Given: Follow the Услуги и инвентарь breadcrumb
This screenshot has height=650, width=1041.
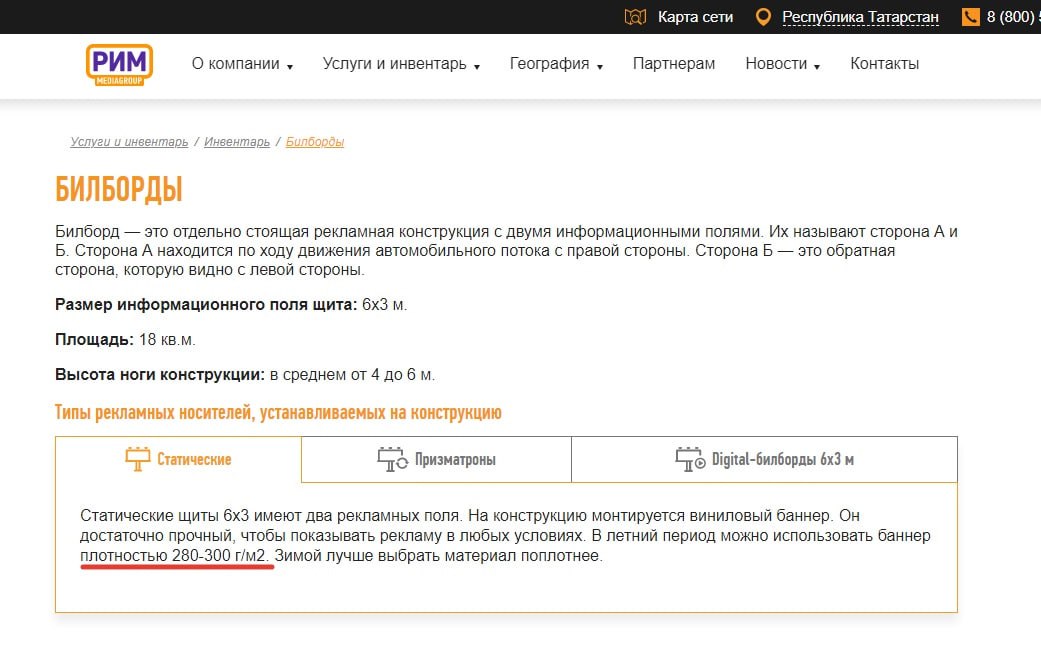Looking at the screenshot, I should coord(129,141).
